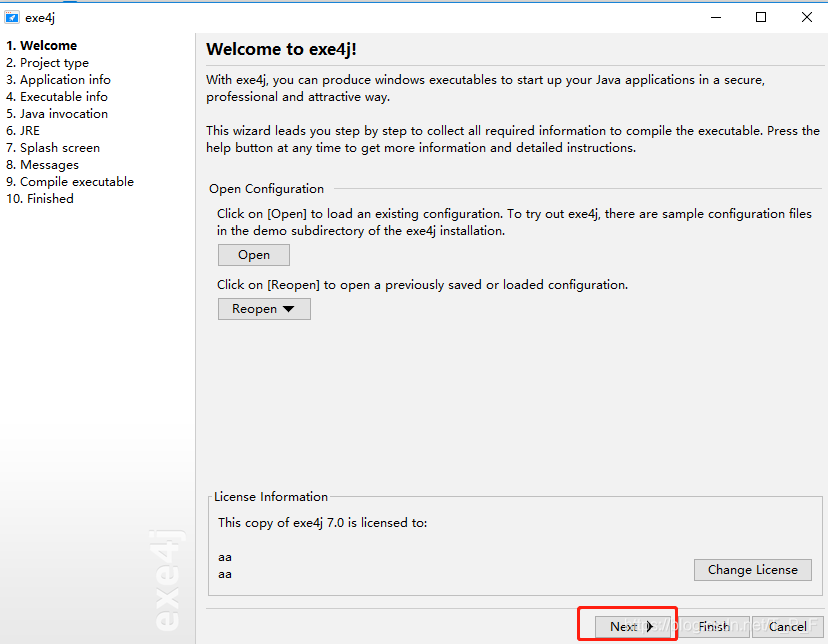Click the 'Open Configuration' section label
Image resolution: width=828 pixels, height=644 pixels.
click(267, 189)
